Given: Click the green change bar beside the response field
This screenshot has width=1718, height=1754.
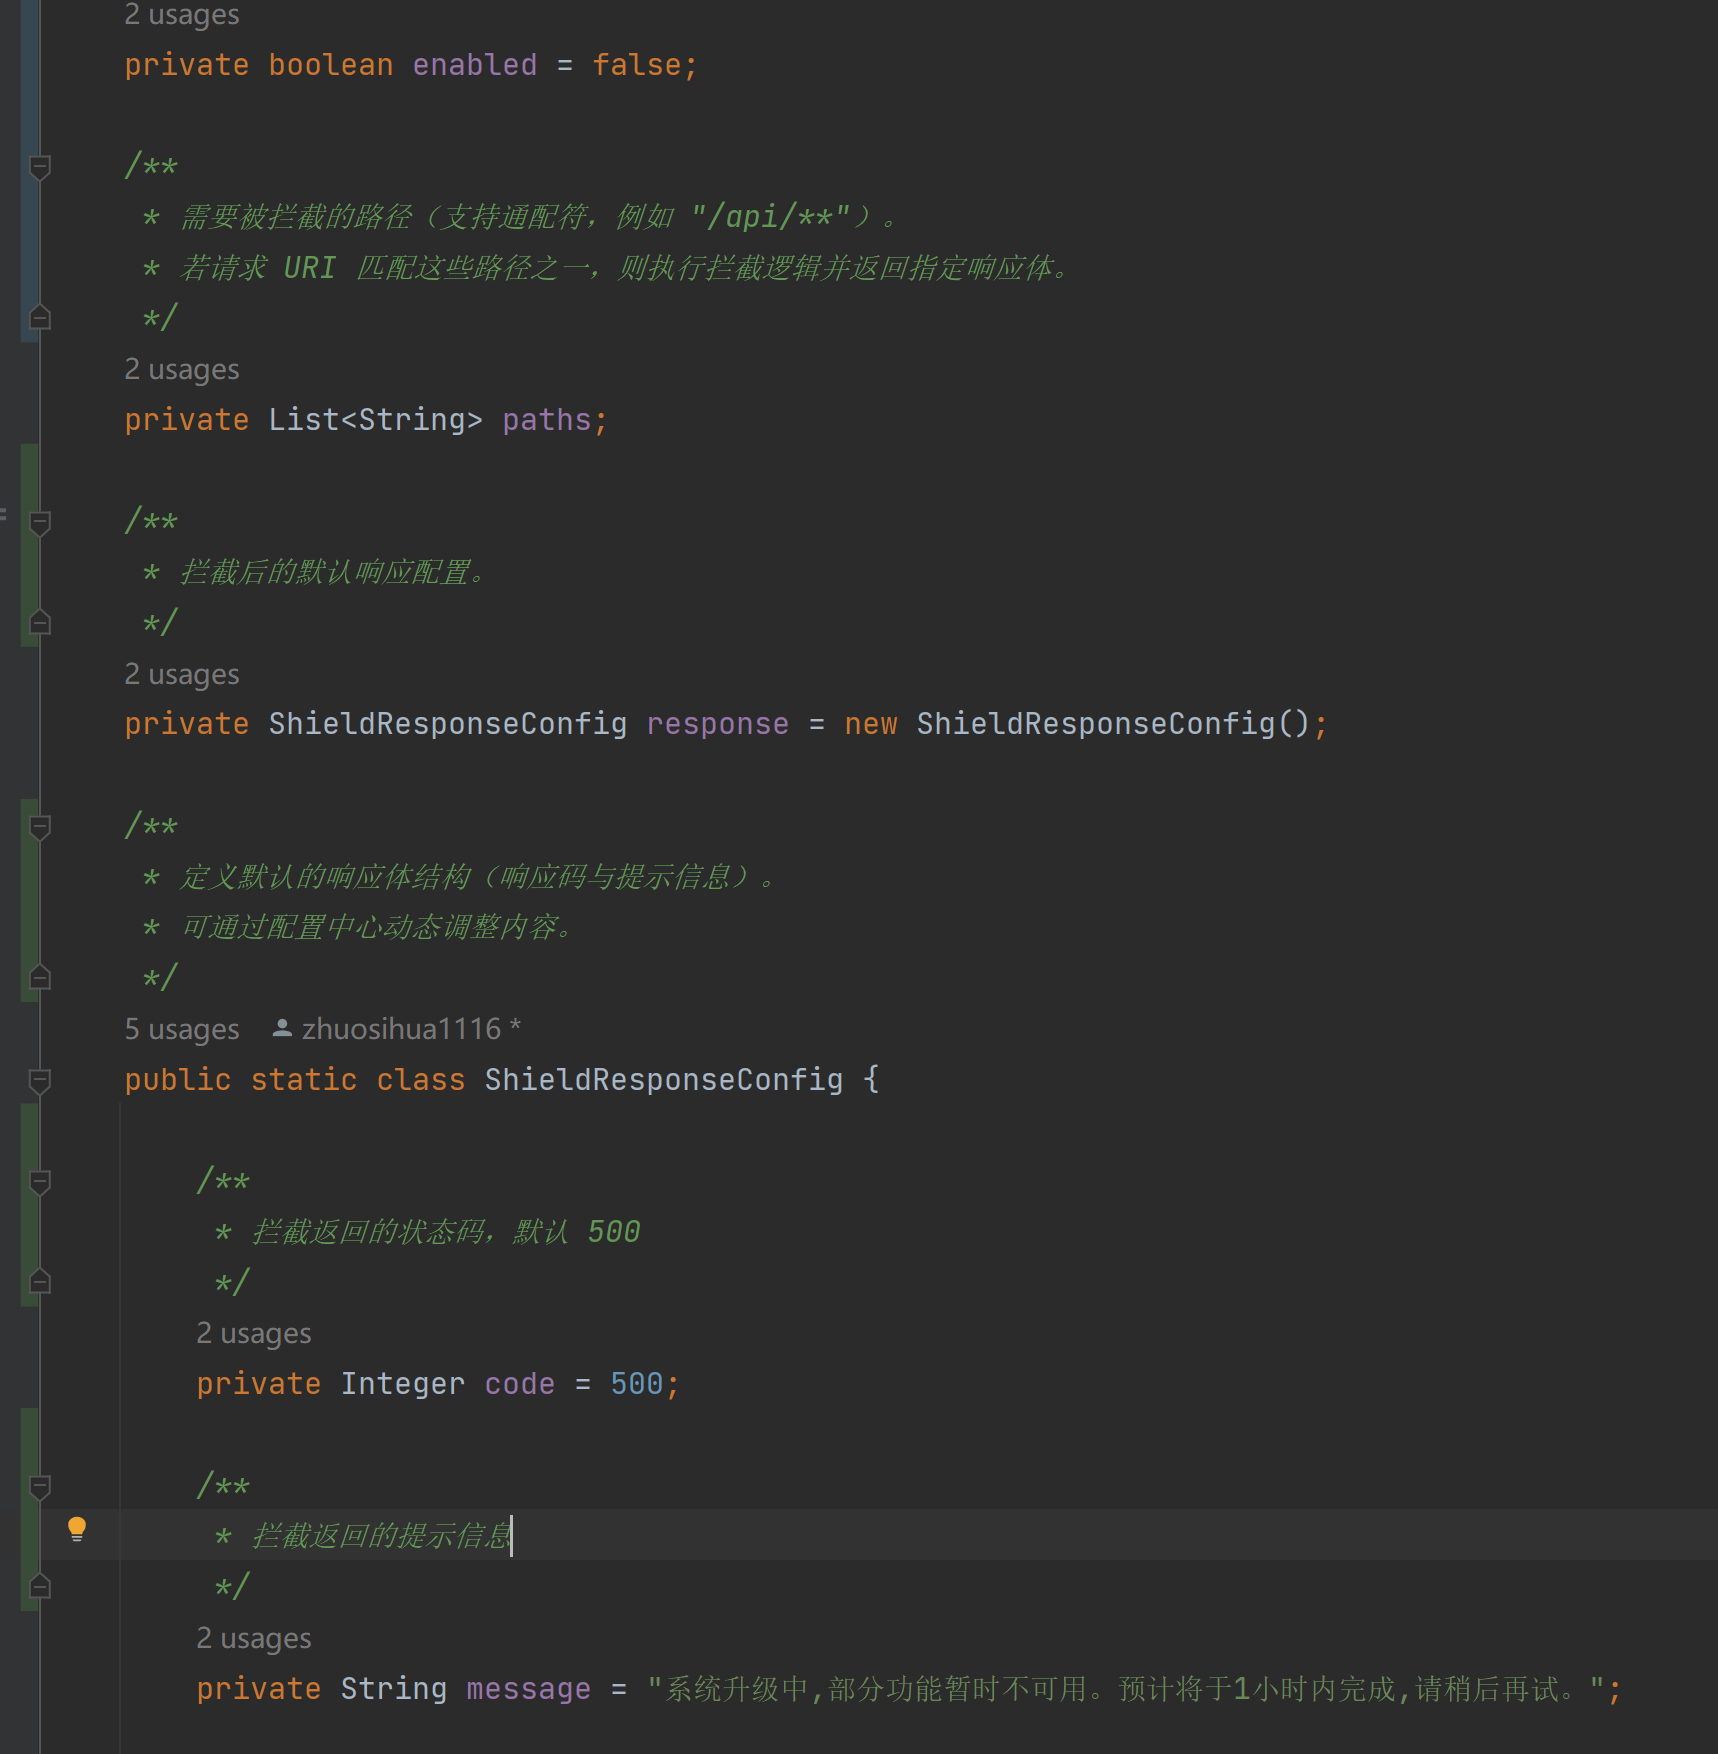Looking at the screenshot, I should pyautogui.click(x=28, y=560).
